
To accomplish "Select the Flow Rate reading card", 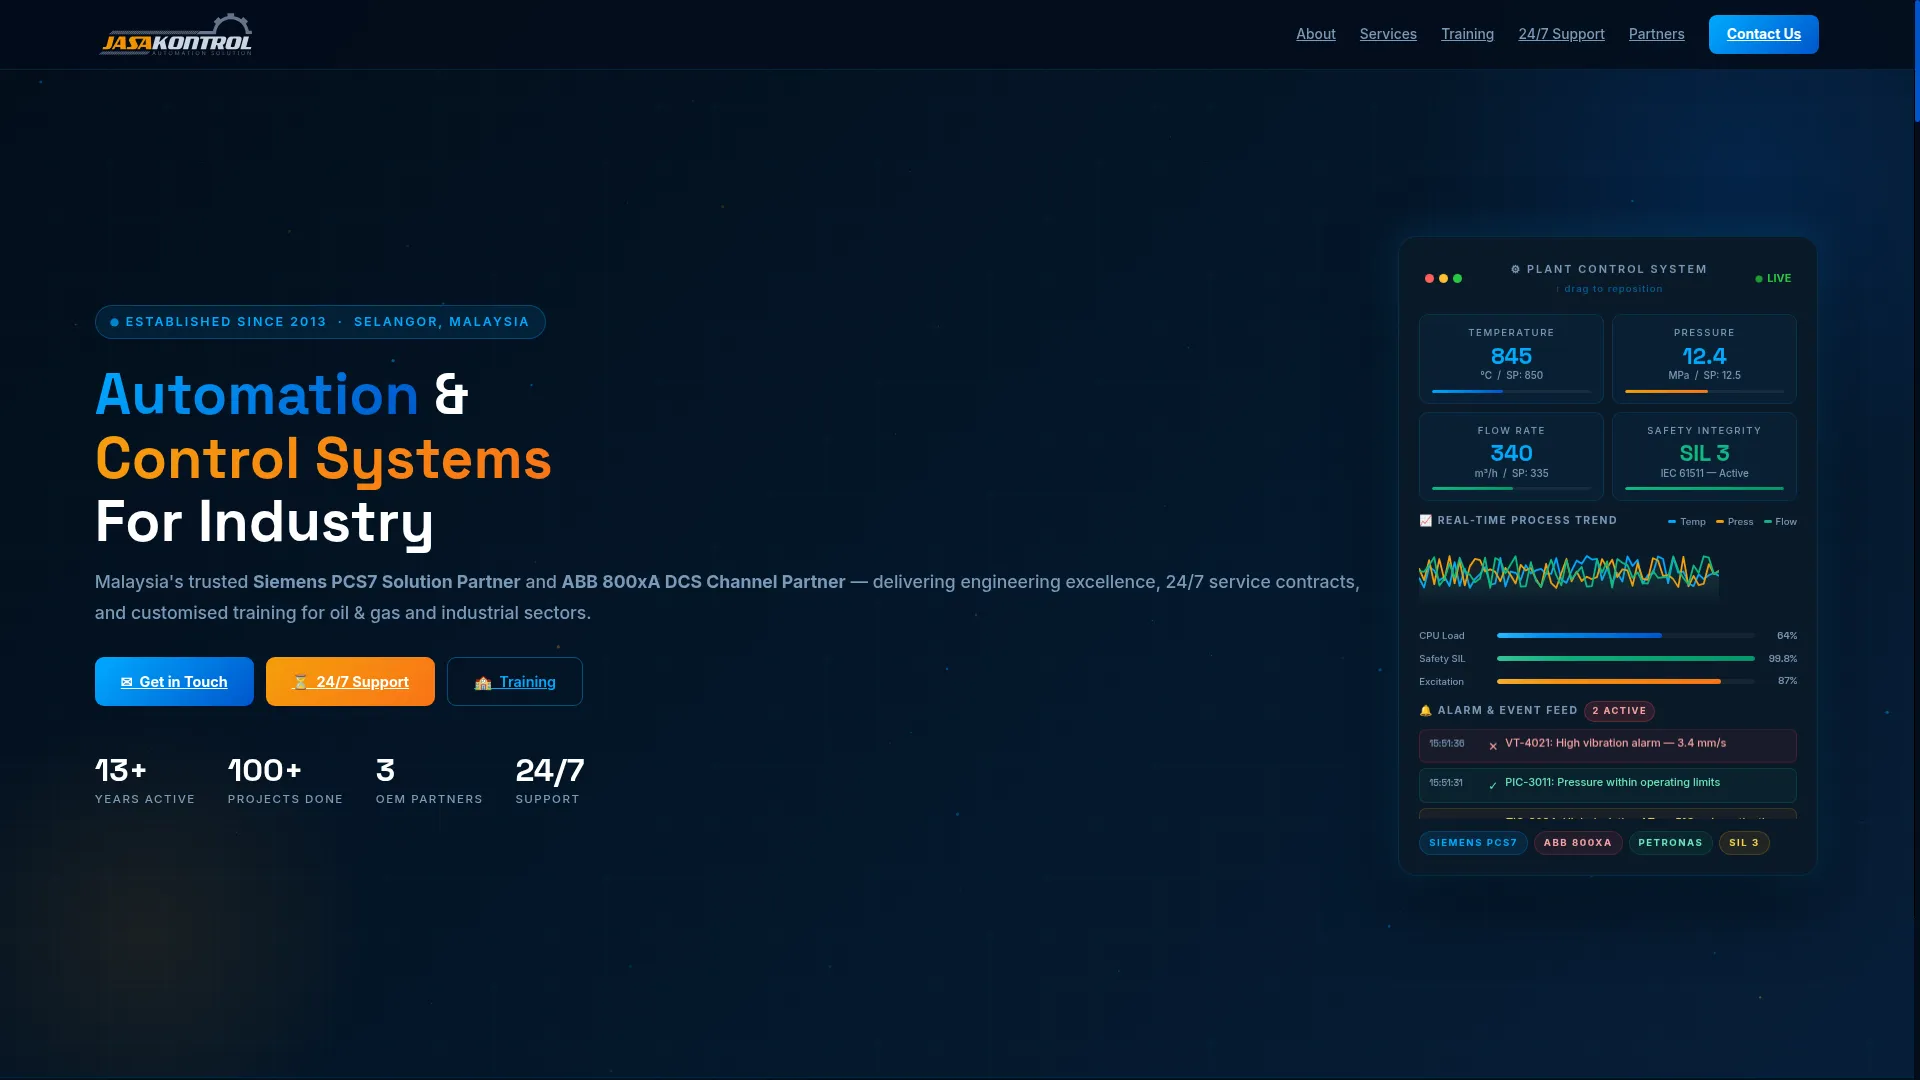I will tap(1511, 456).
